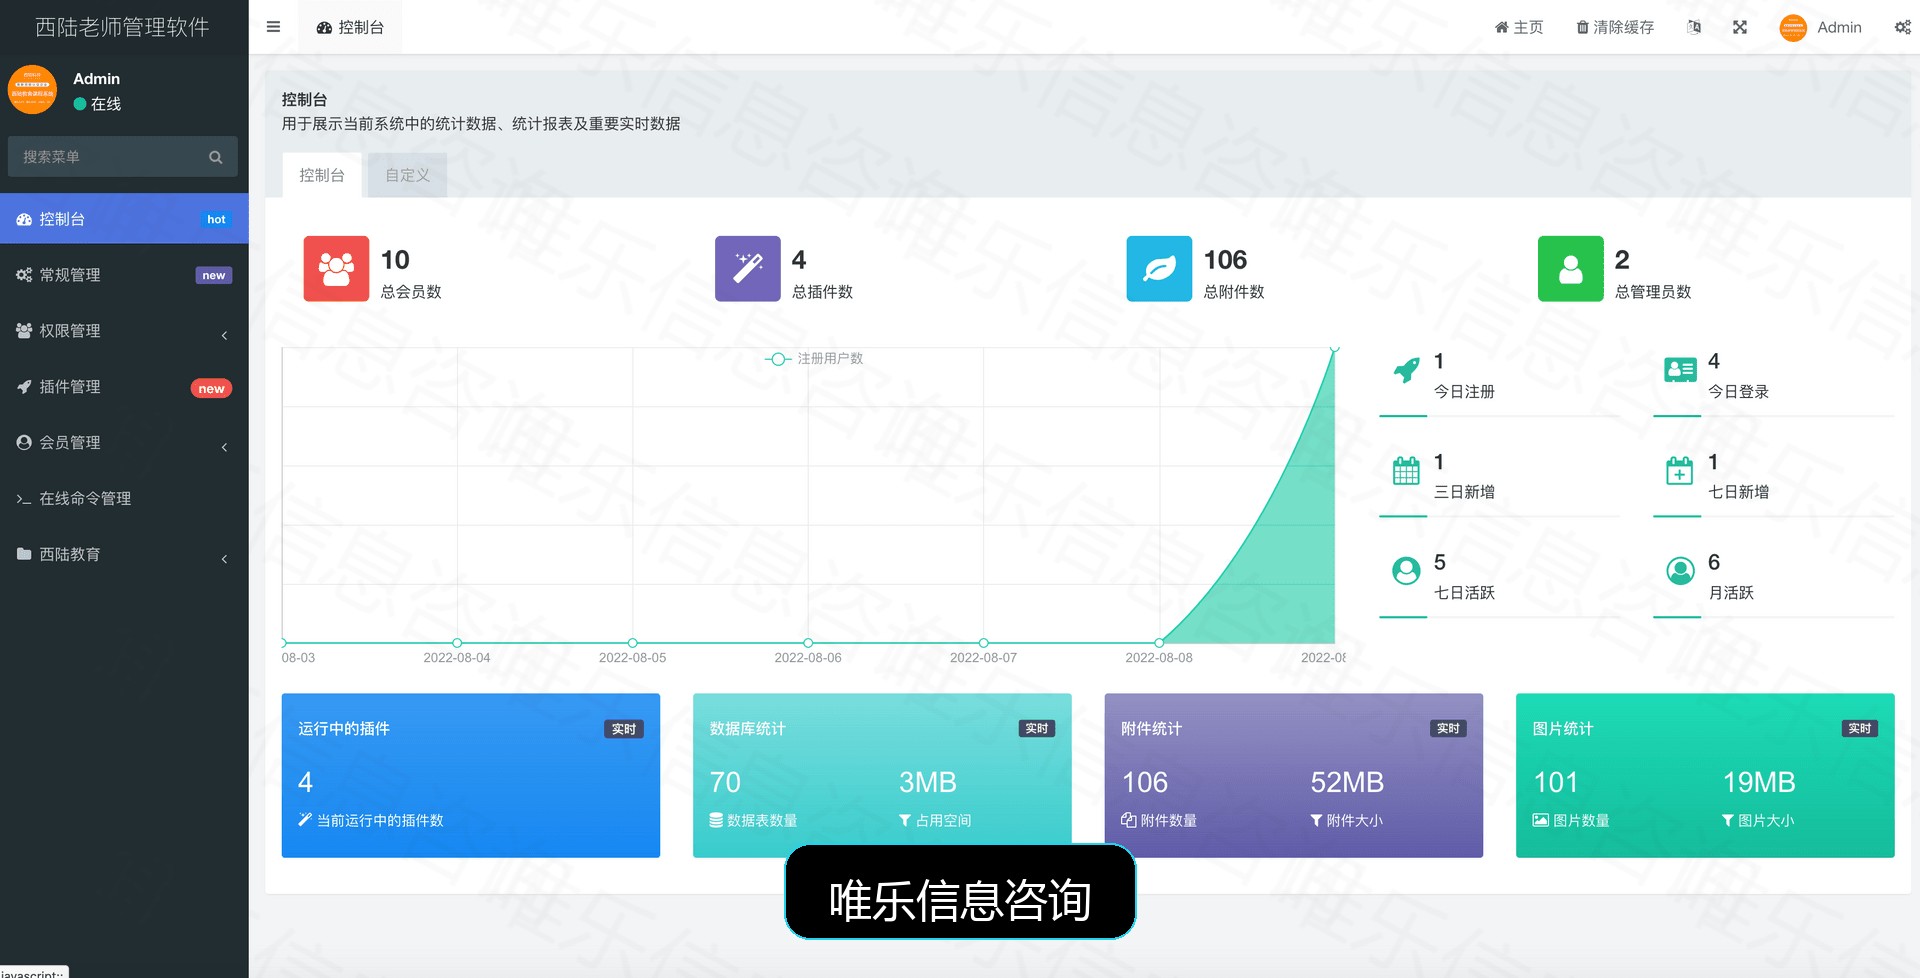Click the 2022-08-05 data point on chart
Viewport: 1920px width, 978px height.
click(x=632, y=643)
